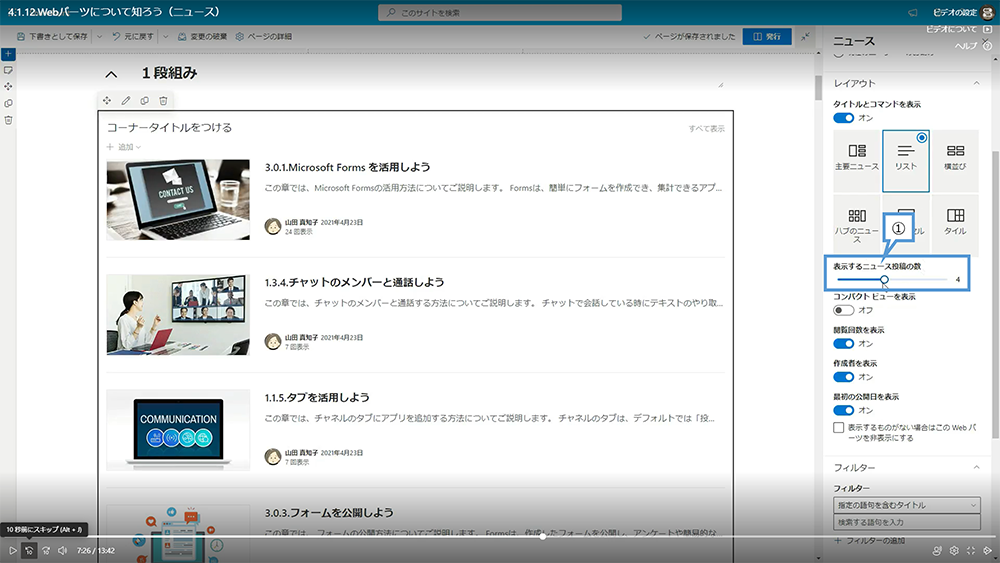Click the Stream logo icon in player controls
This screenshot has width=1000, height=563.
pos(988,550)
